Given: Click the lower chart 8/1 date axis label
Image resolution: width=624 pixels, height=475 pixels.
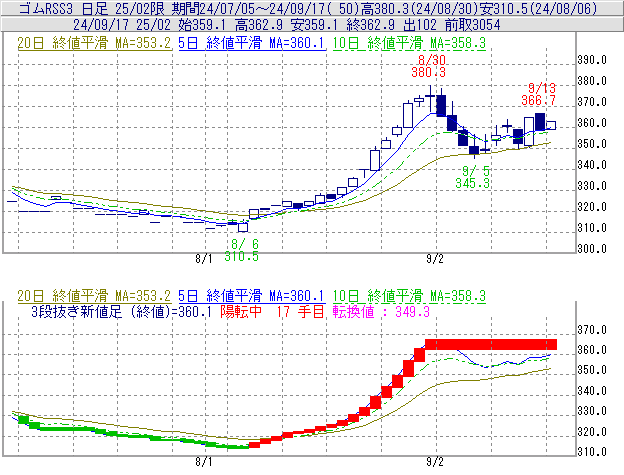Looking at the screenshot, I should tap(204, 462).
